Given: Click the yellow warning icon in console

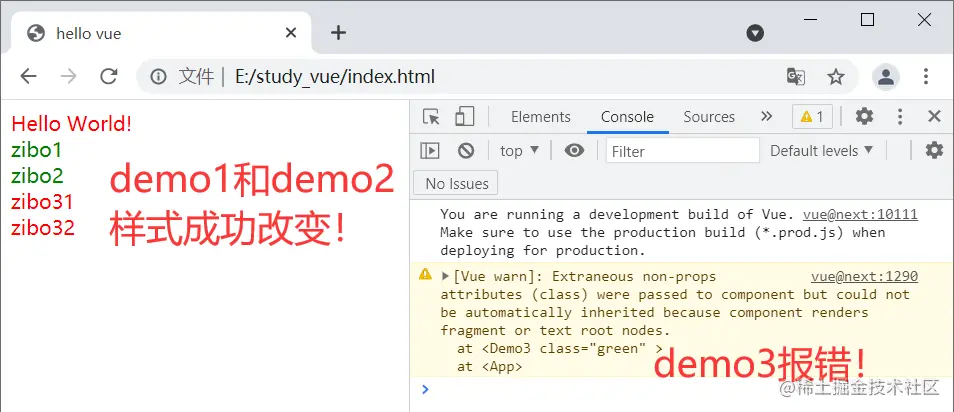Looking at the screenshot, I should pyautogui.click(x=425, y=274).
